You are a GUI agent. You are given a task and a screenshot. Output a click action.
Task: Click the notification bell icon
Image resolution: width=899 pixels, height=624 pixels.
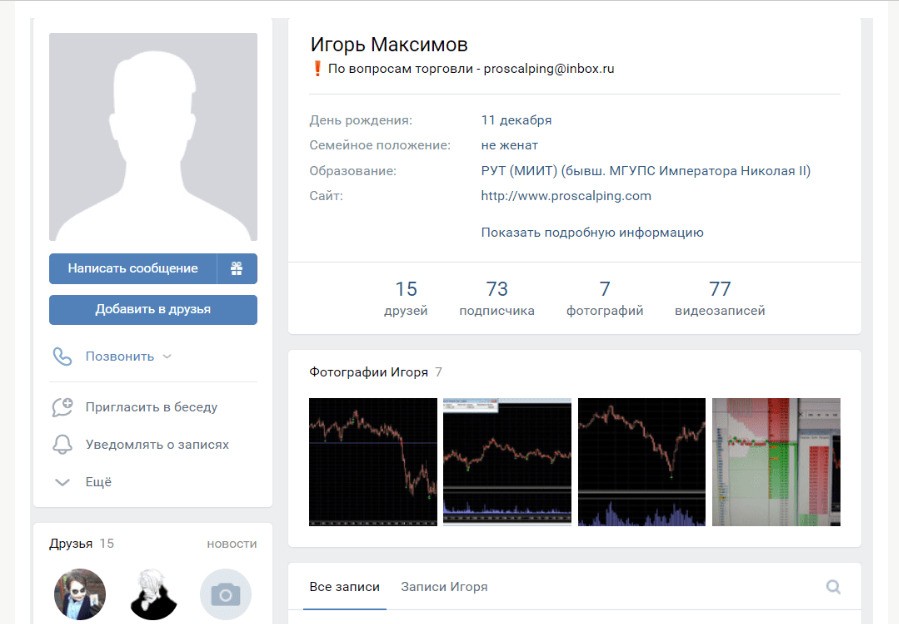pos(62,444)
